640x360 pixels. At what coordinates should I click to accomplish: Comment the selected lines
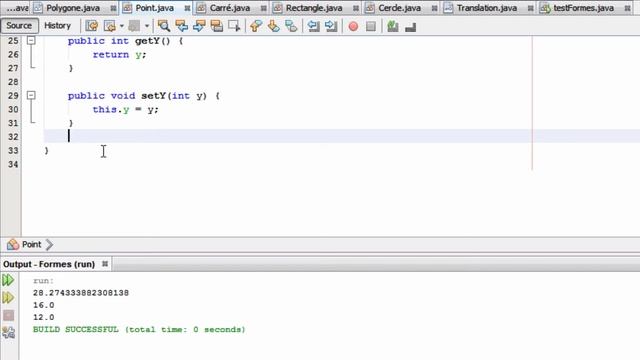pyautogui.click(x=393, y=26)
